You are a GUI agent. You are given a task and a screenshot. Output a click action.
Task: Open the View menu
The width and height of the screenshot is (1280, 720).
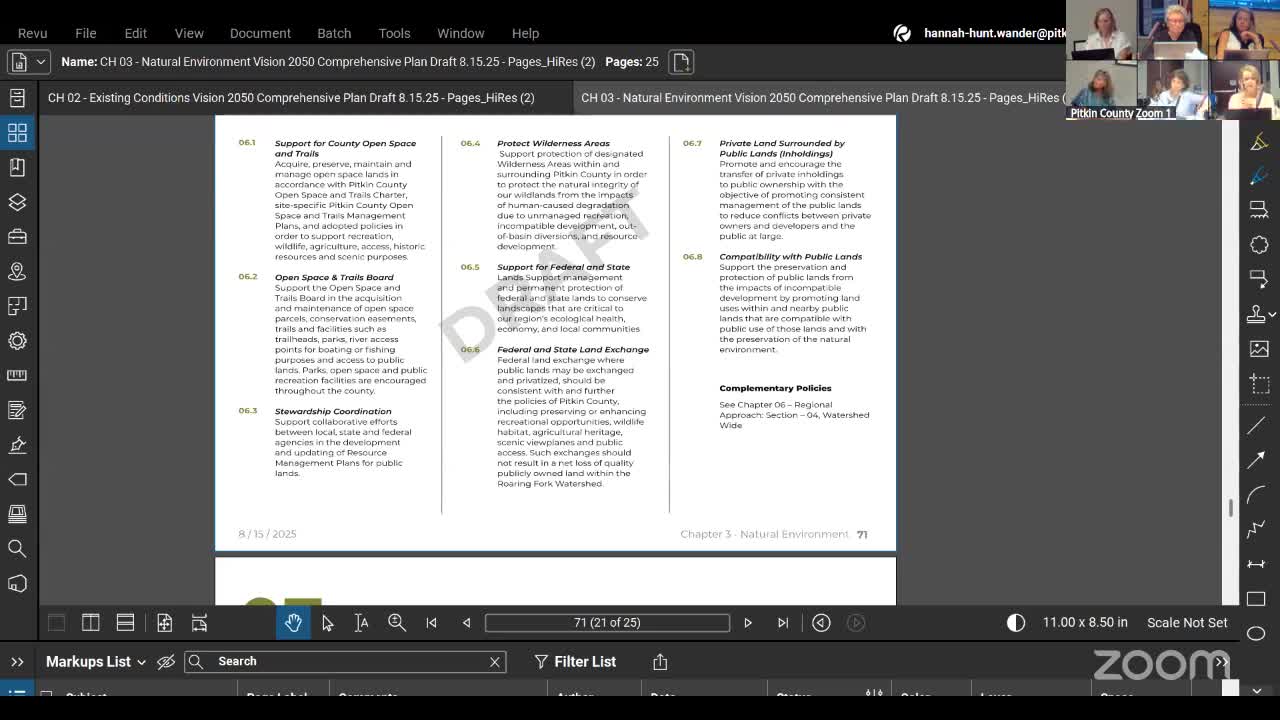(189, 33)
